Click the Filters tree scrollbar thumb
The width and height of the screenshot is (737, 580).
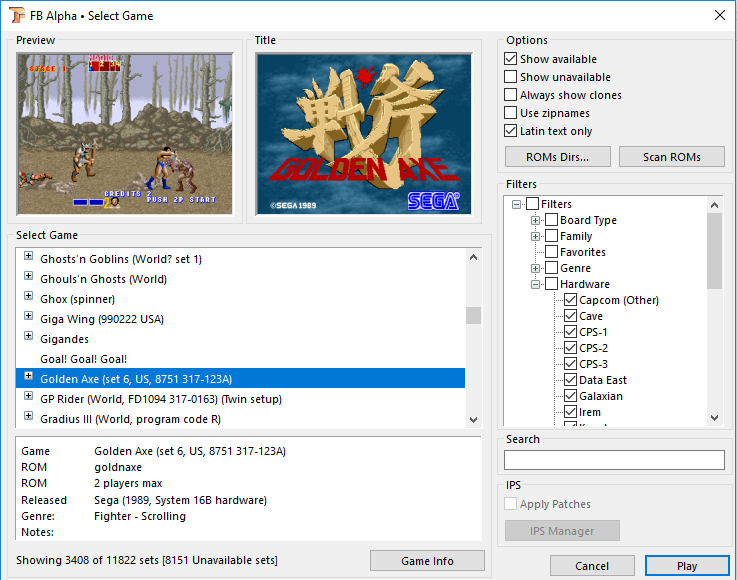pyautogui.click(x=714, y=251)
